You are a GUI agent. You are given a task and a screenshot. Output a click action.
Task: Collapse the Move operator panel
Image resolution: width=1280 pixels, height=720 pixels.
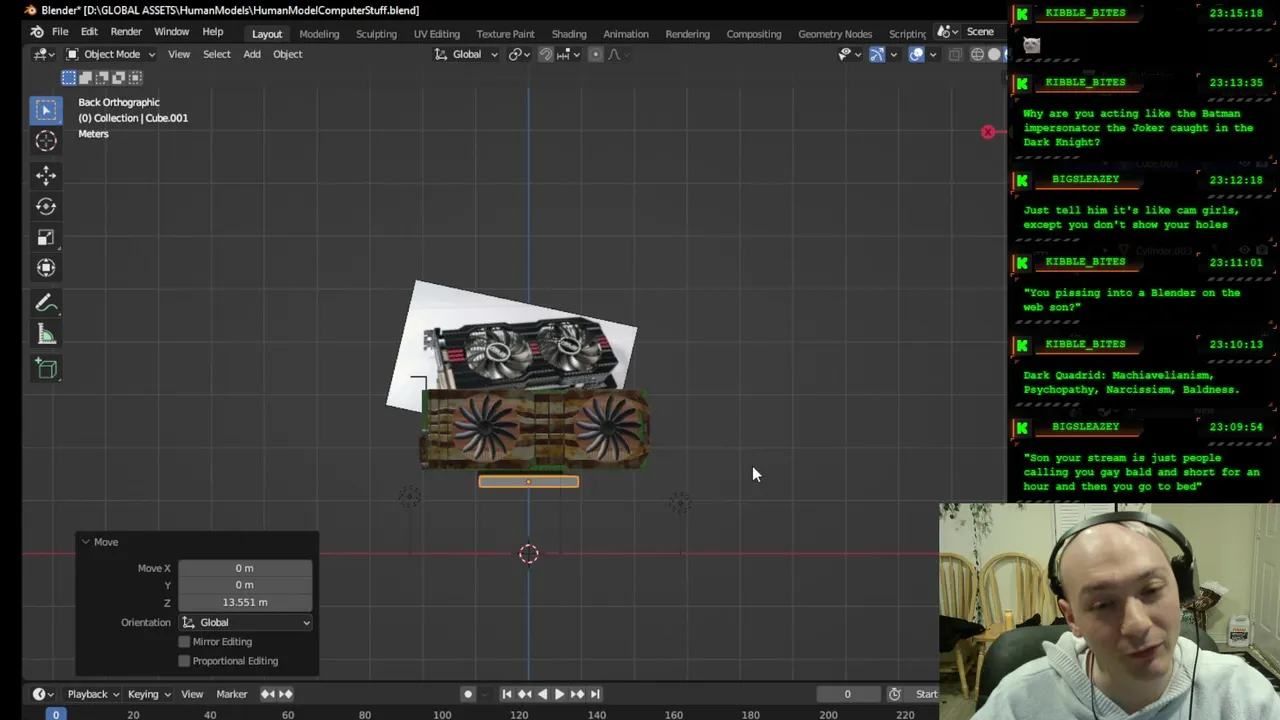coord(86,542)
